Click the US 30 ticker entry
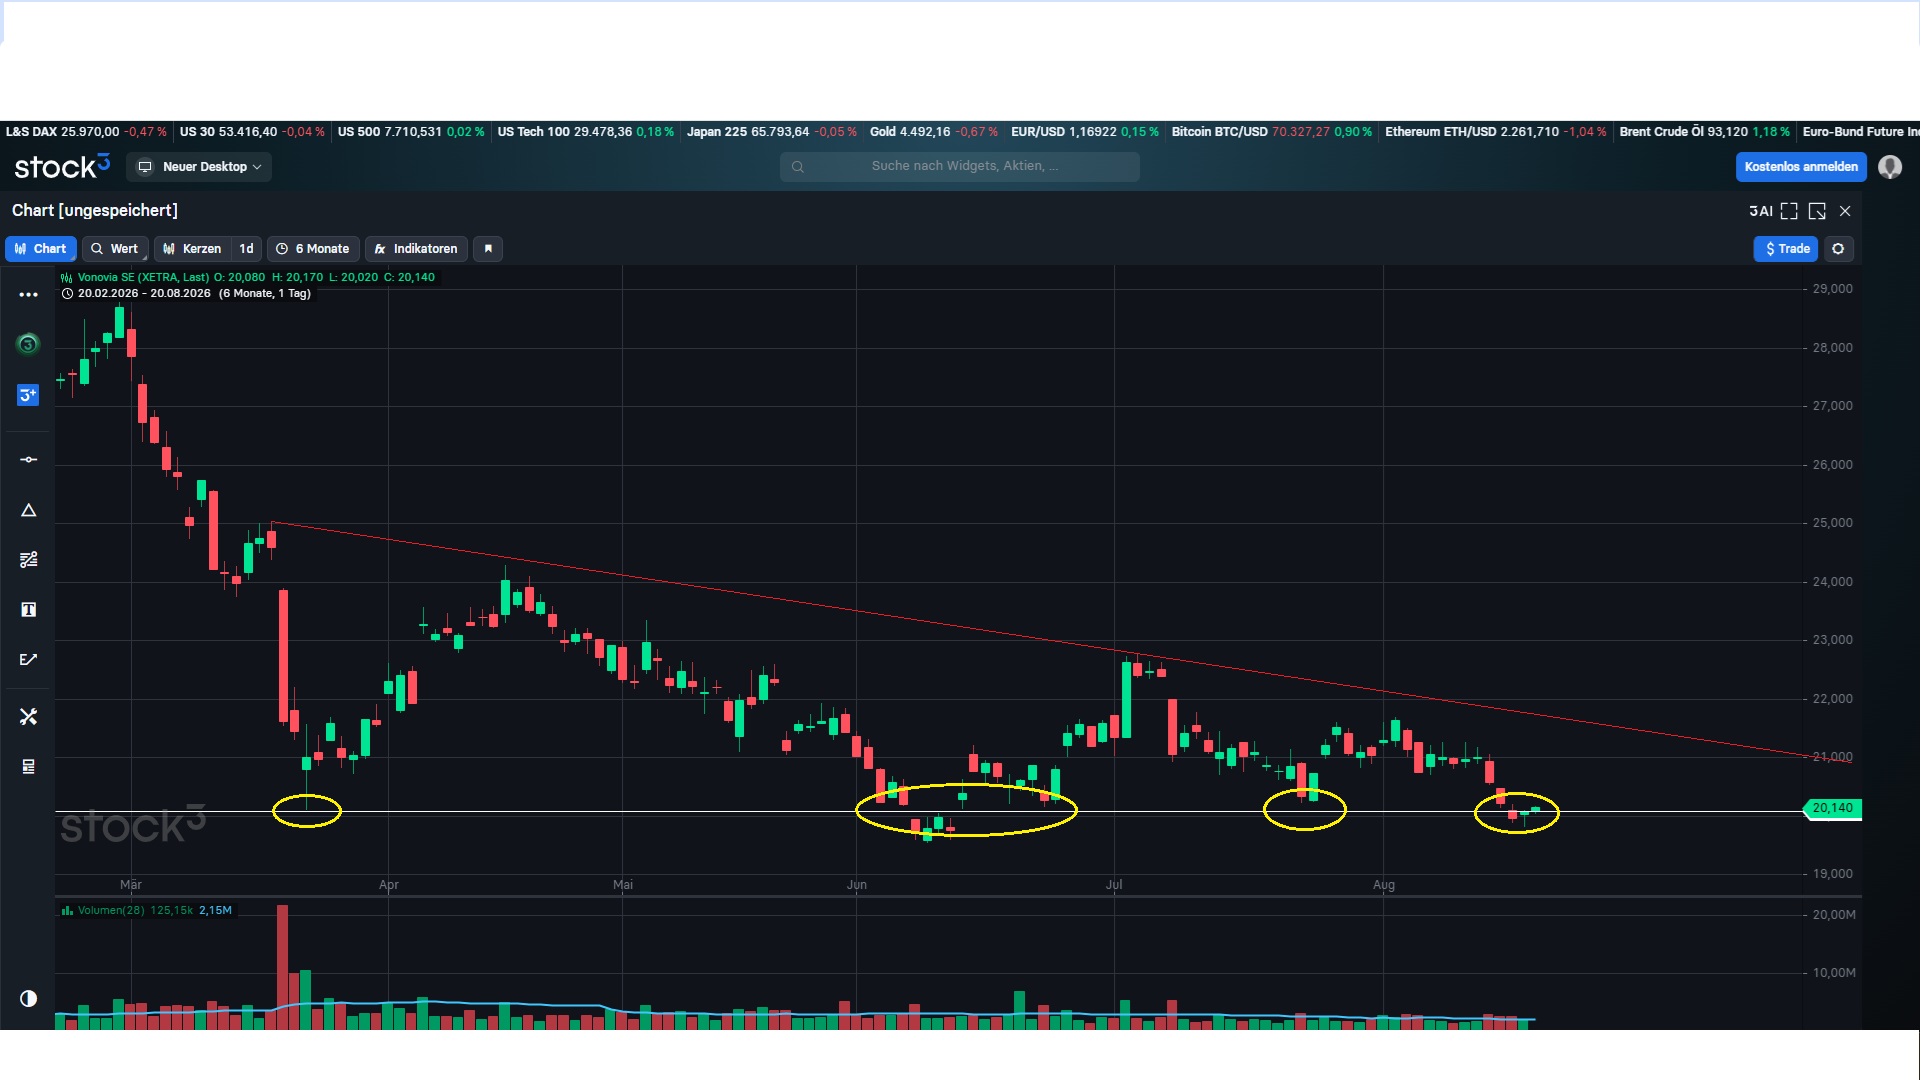 point(252,132)
